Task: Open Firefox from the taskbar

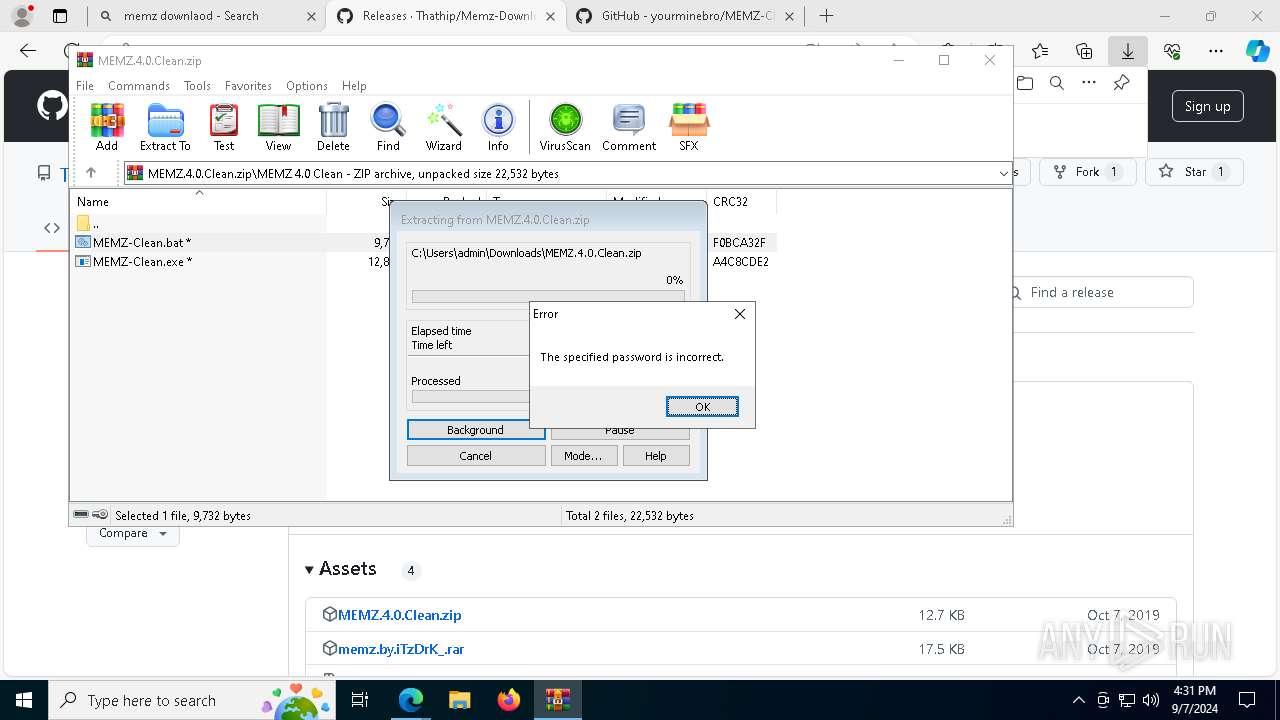Action: 509,700
